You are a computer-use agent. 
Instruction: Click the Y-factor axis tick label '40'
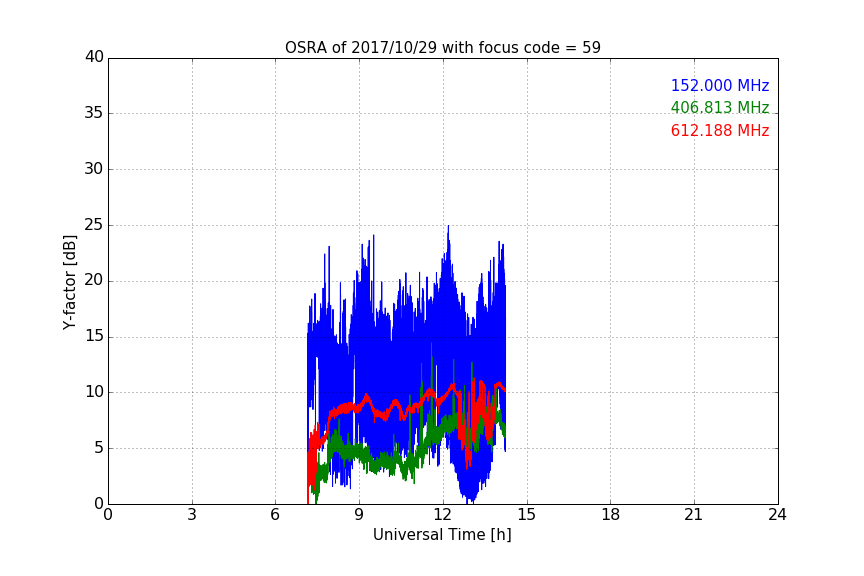click(94, 57)
